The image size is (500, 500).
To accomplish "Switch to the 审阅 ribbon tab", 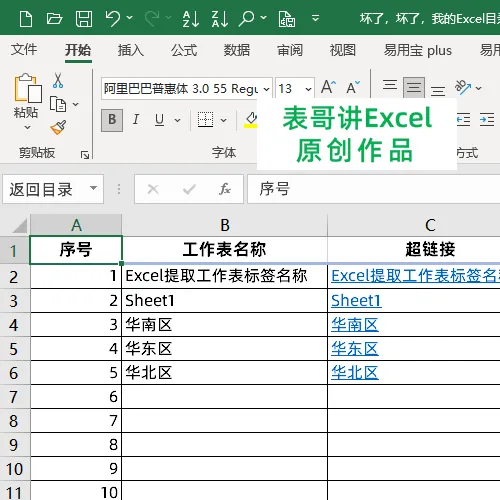I will point(290,50).
